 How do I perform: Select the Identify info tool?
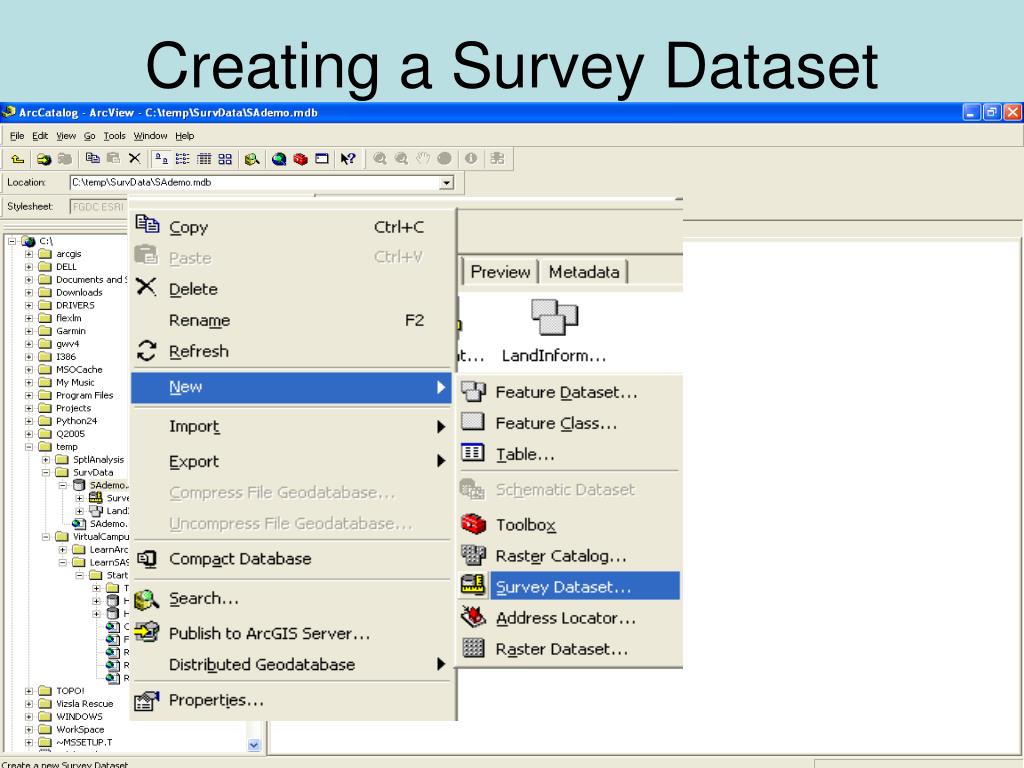pyautogui.click(x=471, y=159)
